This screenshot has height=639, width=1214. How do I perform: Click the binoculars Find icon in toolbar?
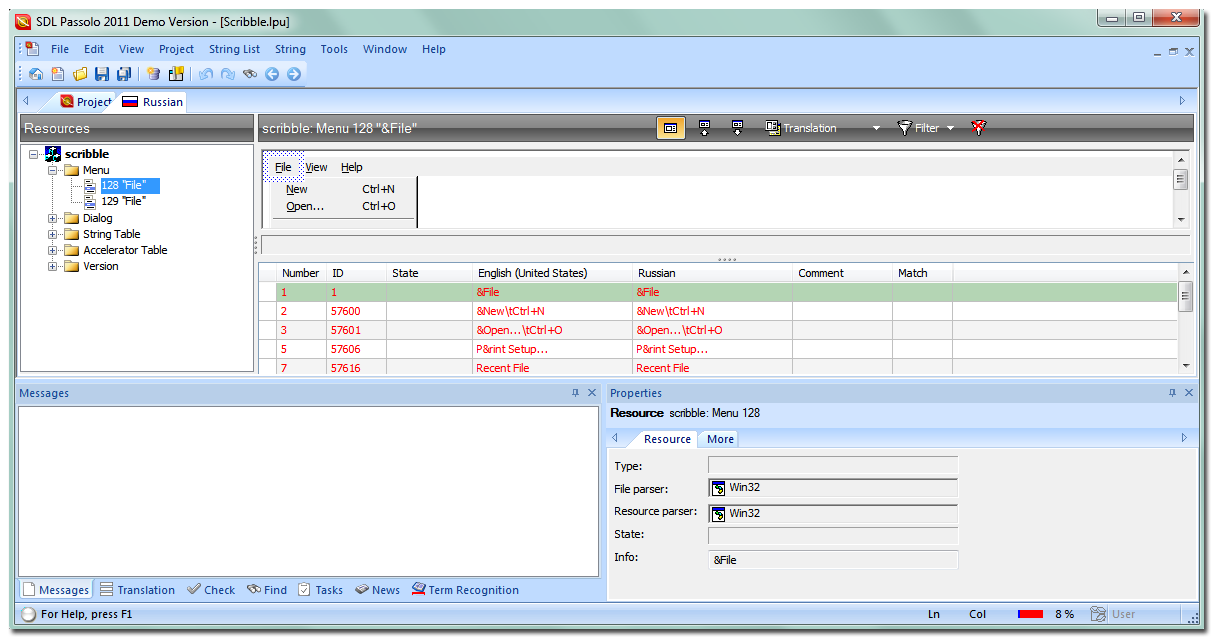pos(249,74)
